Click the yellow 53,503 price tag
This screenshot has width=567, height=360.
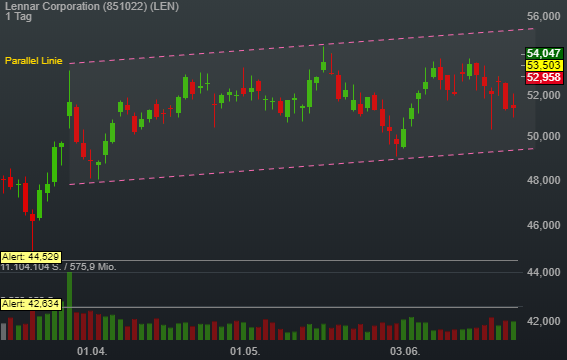[544, 65]
